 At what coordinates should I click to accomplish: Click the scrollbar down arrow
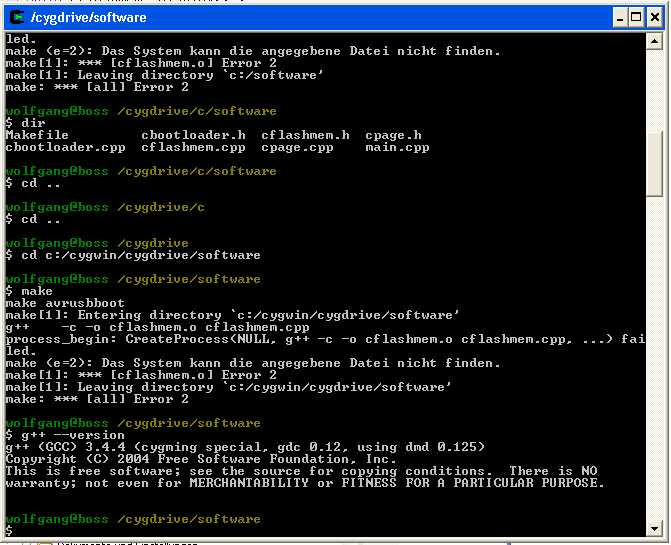(654, 529)
